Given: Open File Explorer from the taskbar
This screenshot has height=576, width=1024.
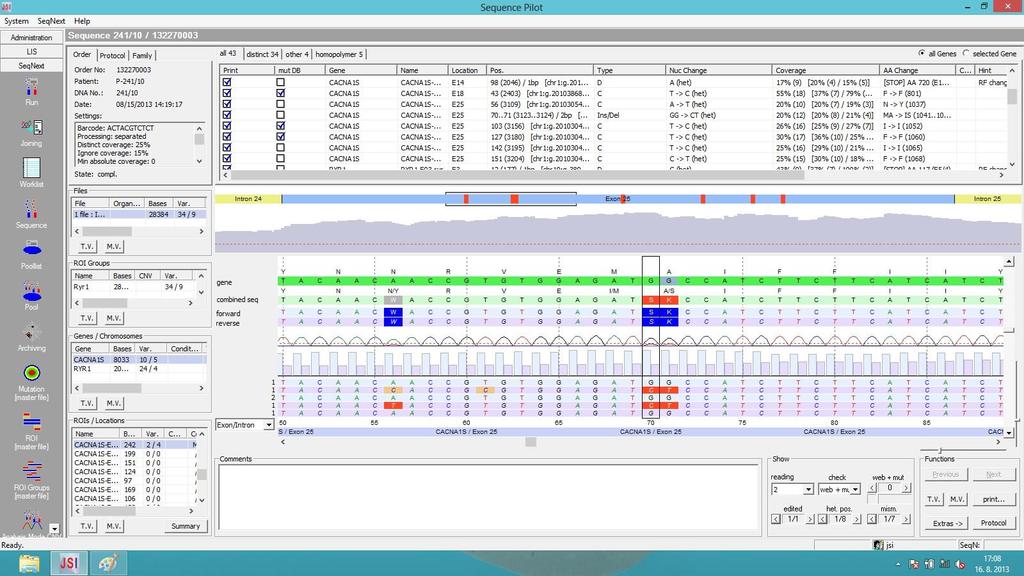Looking at the screenshot, I should coord(29,563).
